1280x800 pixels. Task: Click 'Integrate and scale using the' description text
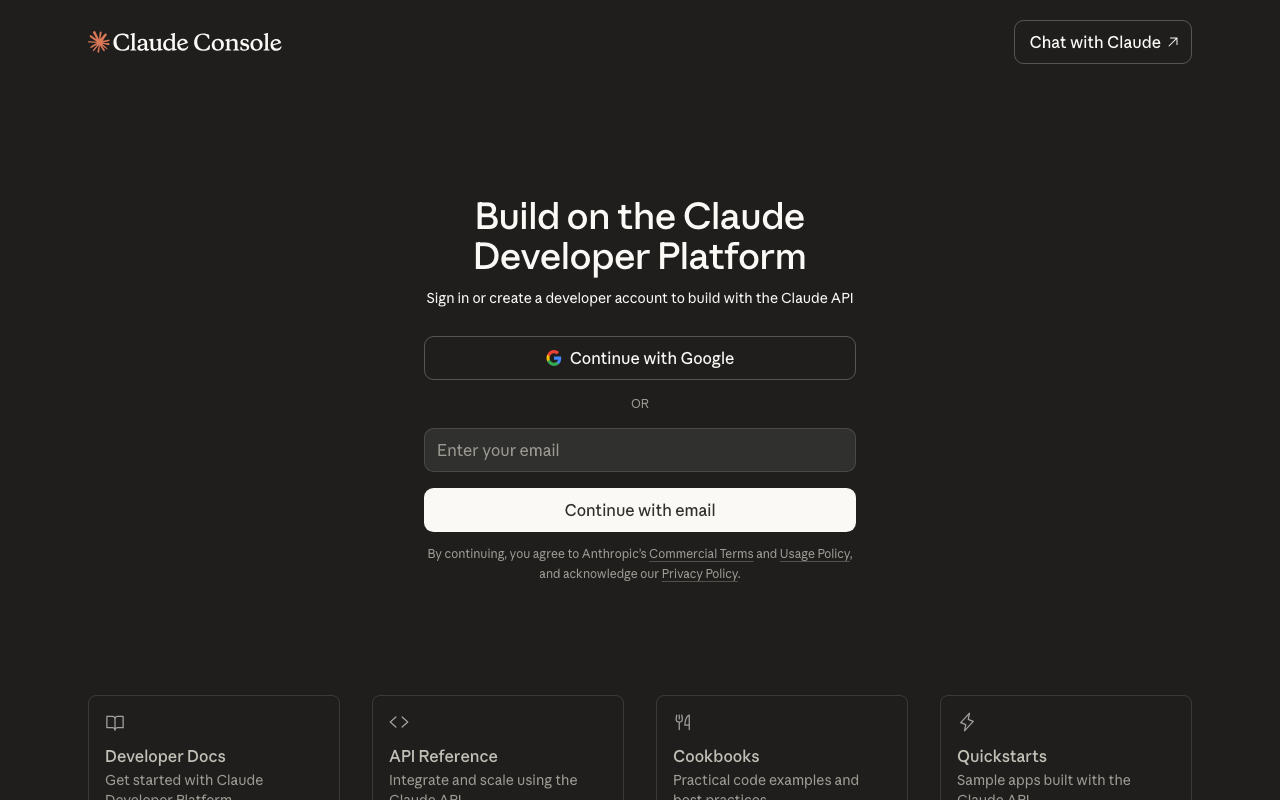click(x=483, y=780)
